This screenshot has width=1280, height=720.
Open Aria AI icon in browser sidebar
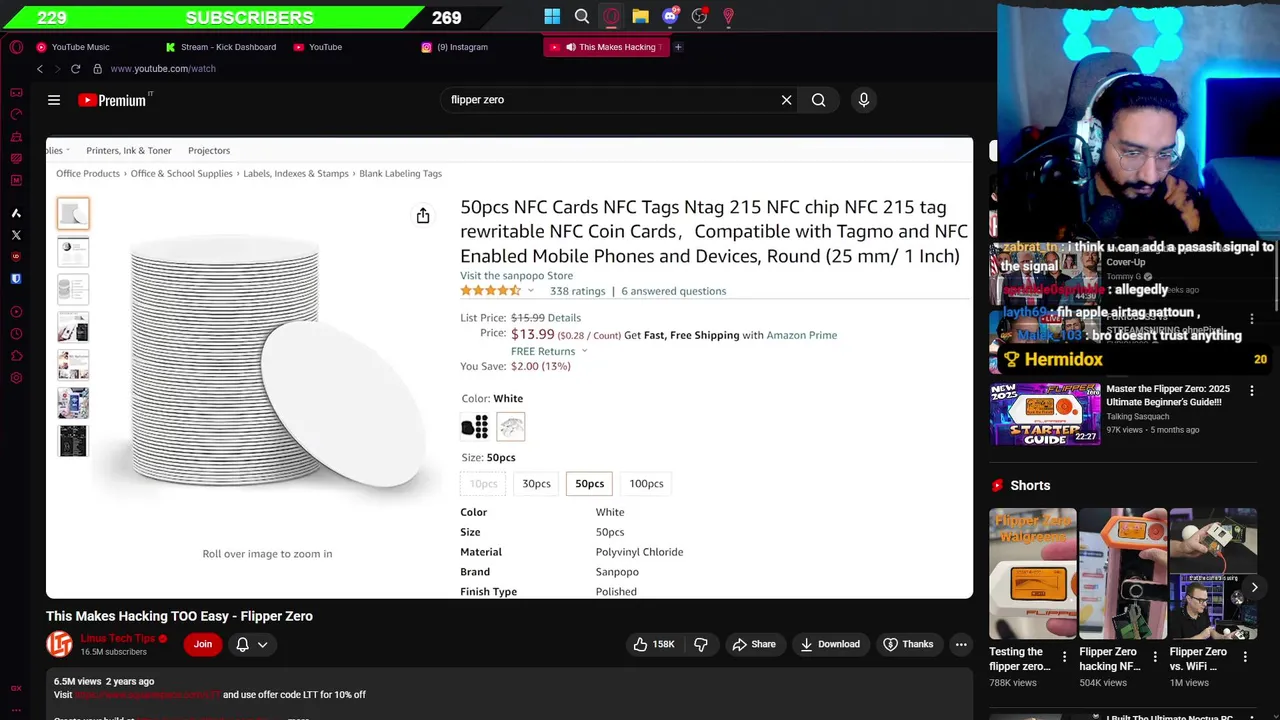tap(16, 213)
